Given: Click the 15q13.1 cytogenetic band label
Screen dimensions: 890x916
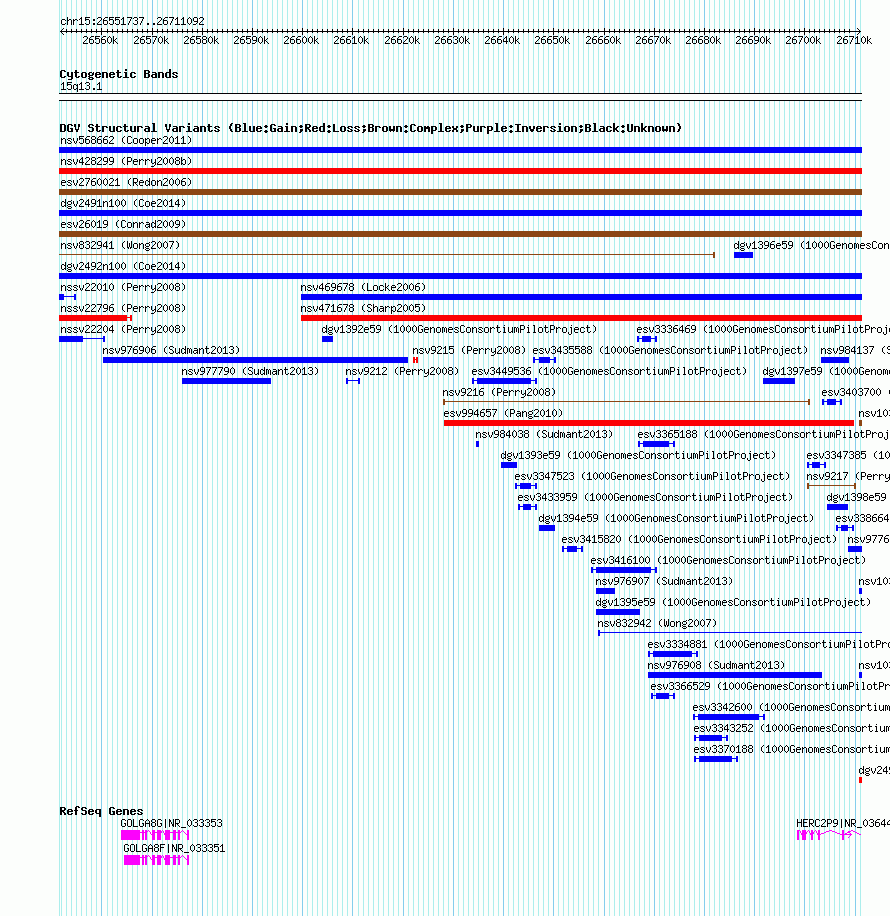Looking at the screenshot, I should pos(81,87).
